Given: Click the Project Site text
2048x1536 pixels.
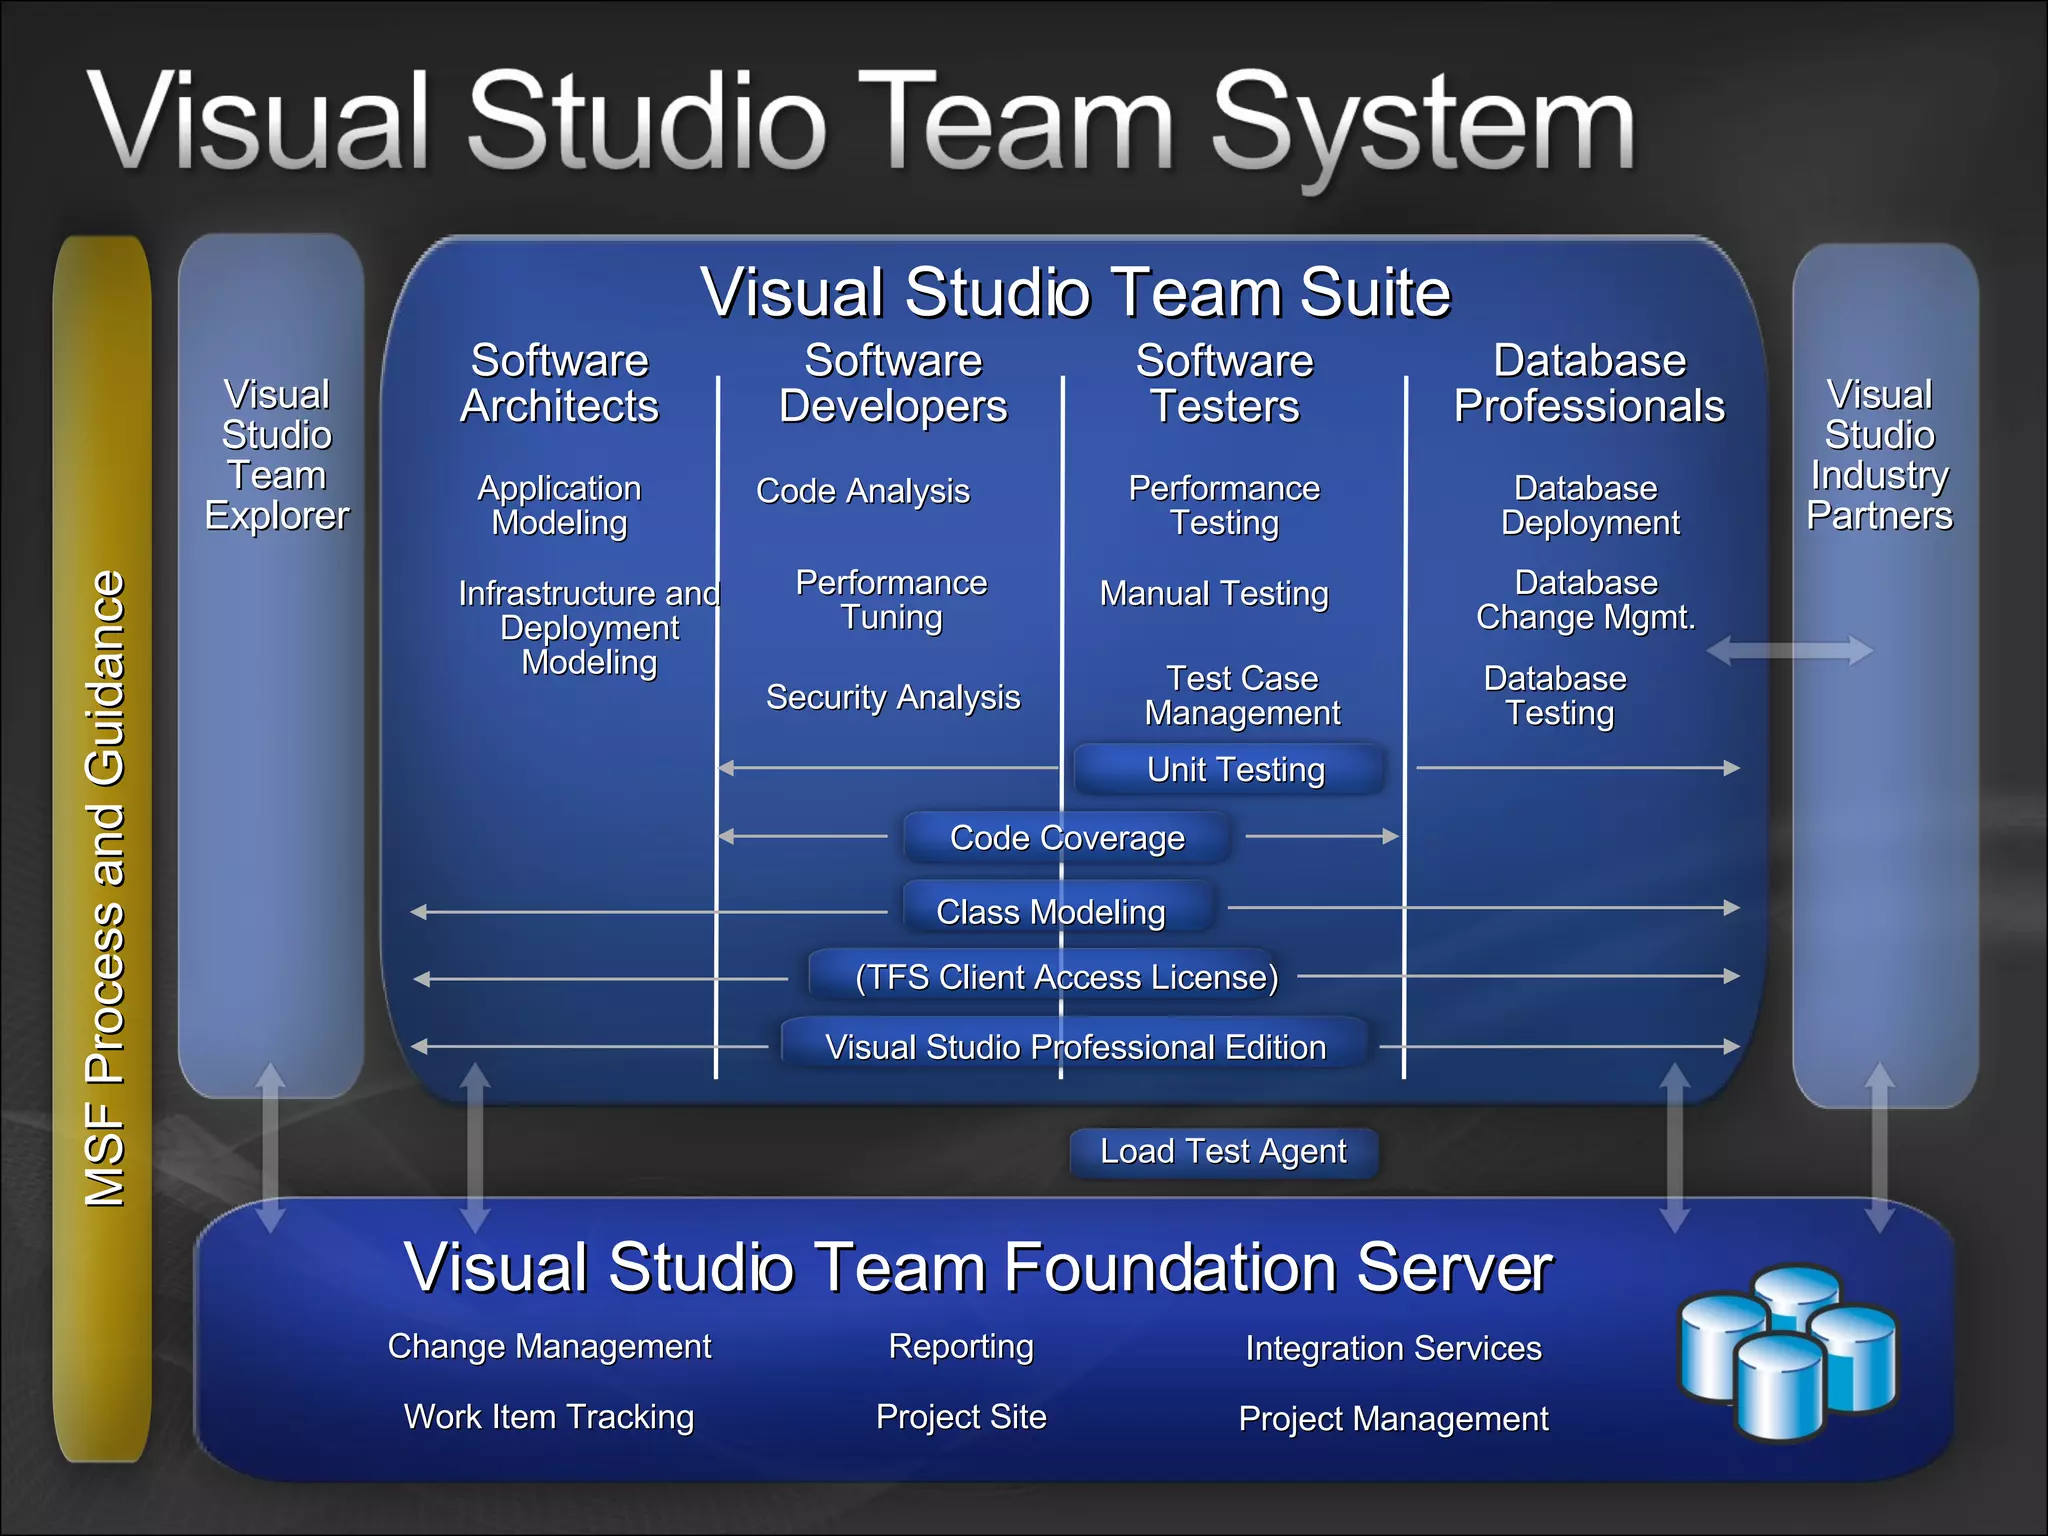Looking at the screenshot, I should (x=961, y=1417).
